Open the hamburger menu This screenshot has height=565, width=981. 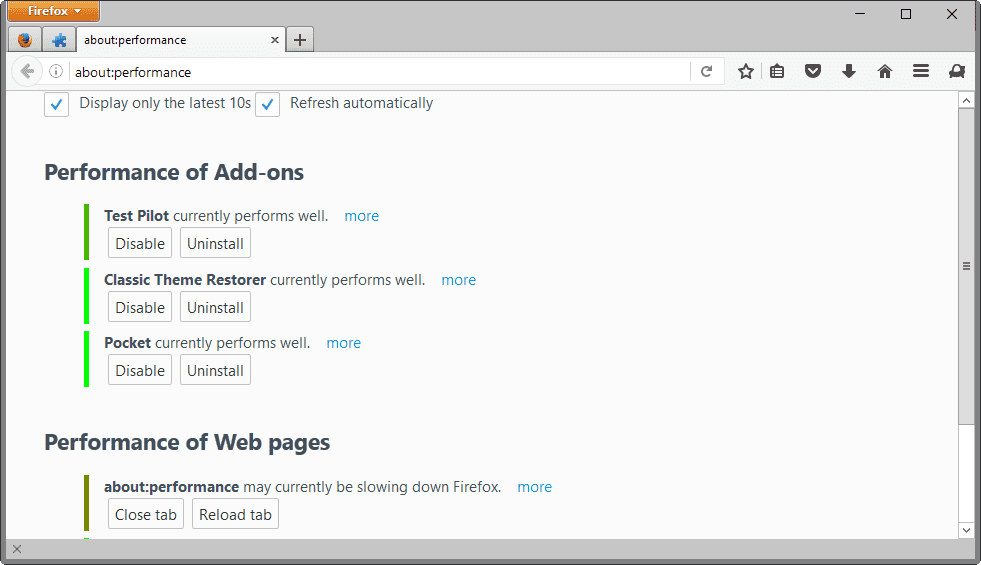921,71
